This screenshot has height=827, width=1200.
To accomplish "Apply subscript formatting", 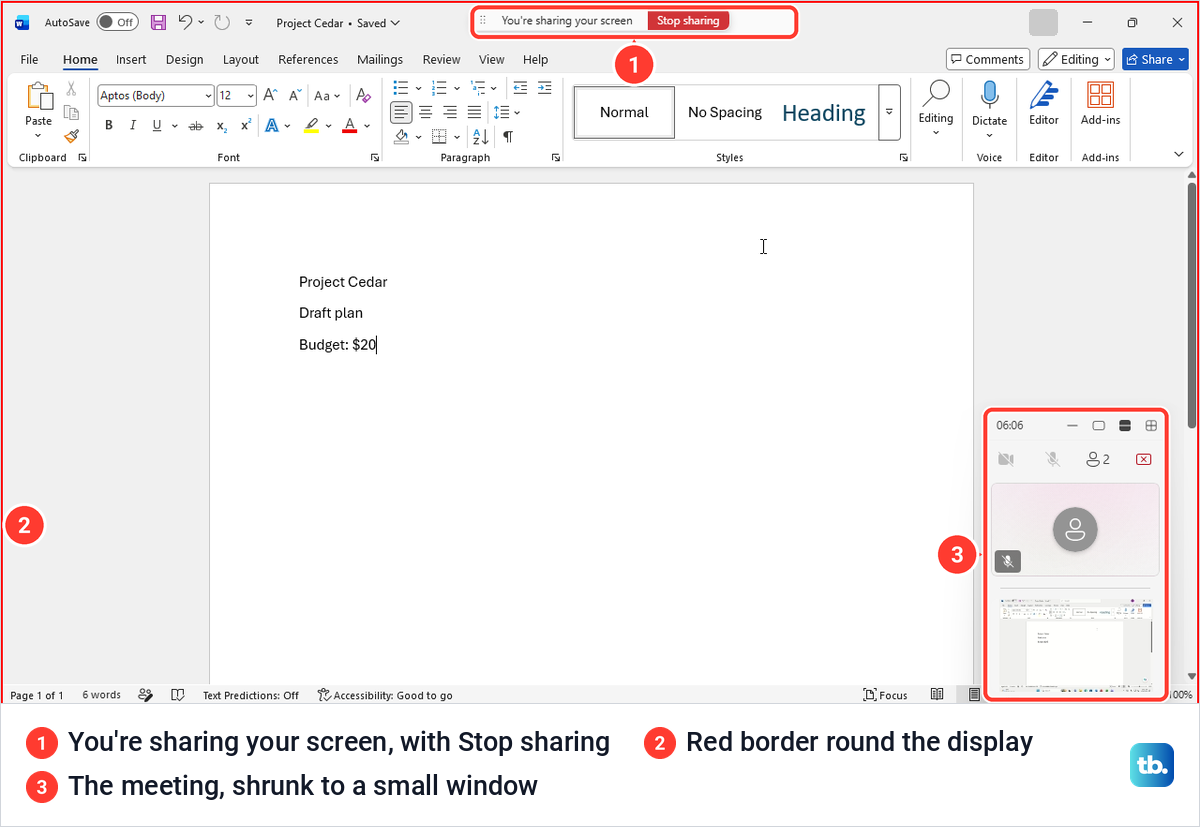I will tap(221, 126).
